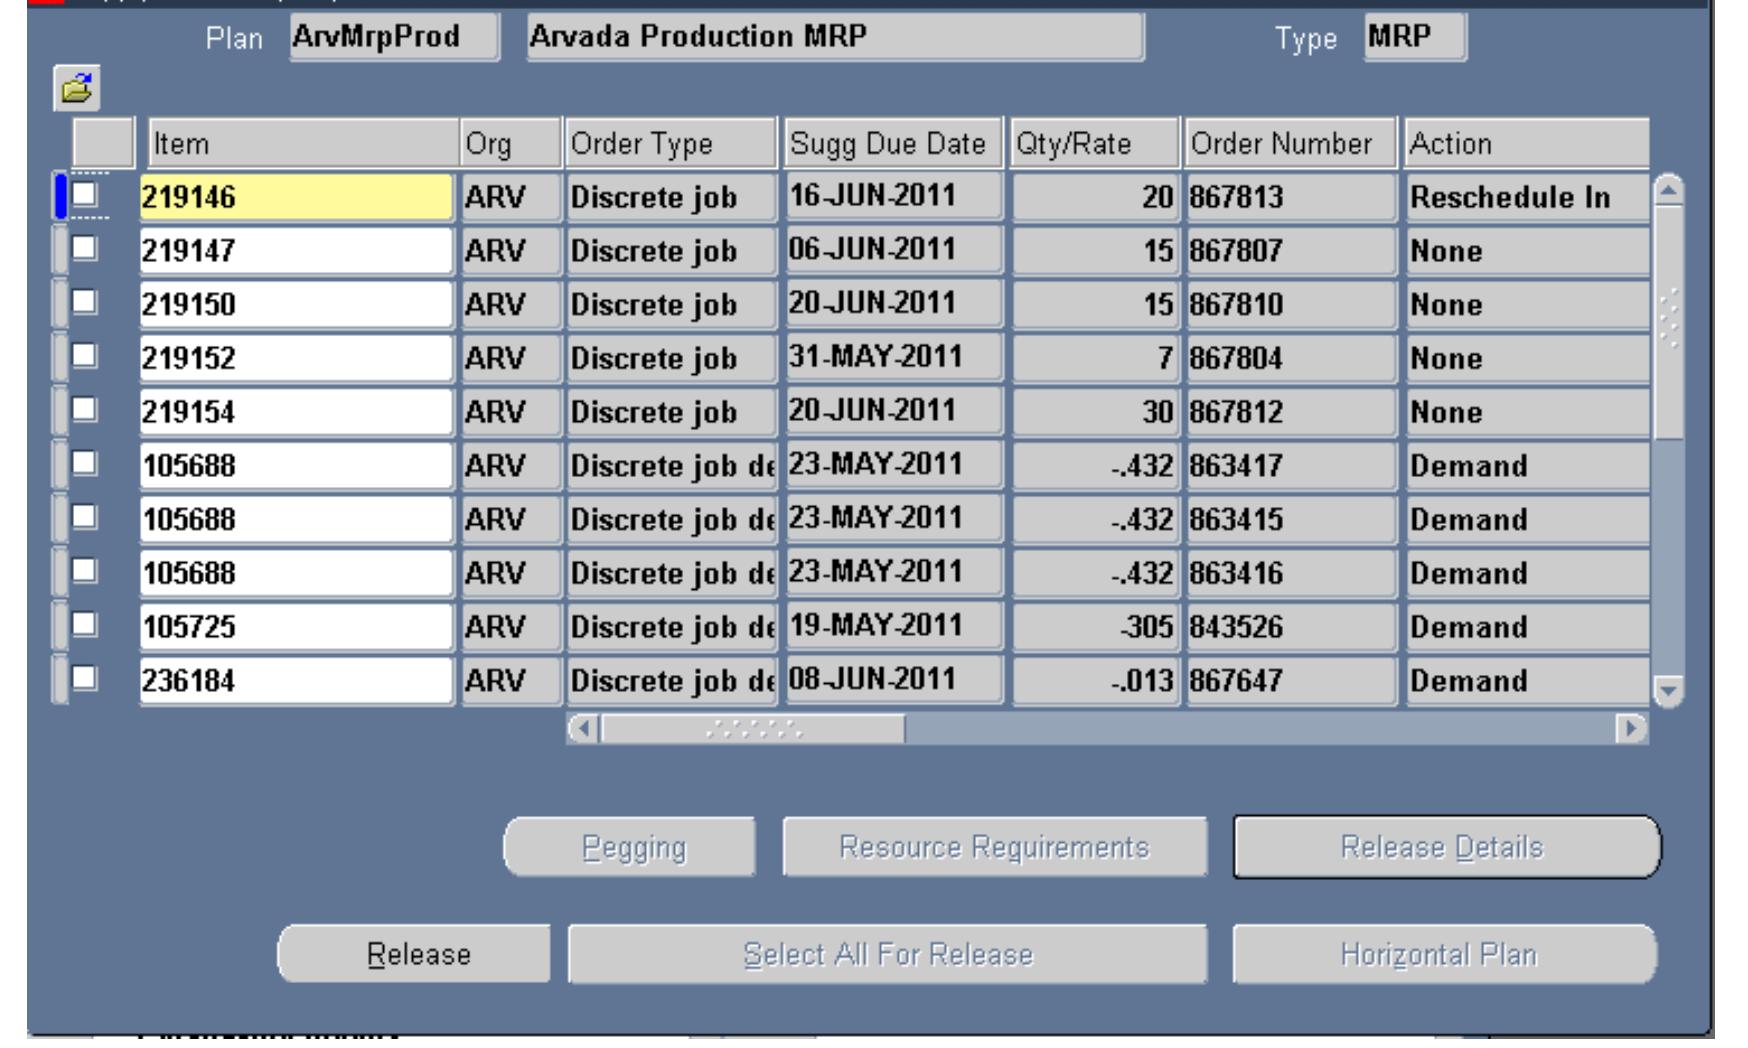Click the Item column header
1748x1048 pixels.
[303, 144]
